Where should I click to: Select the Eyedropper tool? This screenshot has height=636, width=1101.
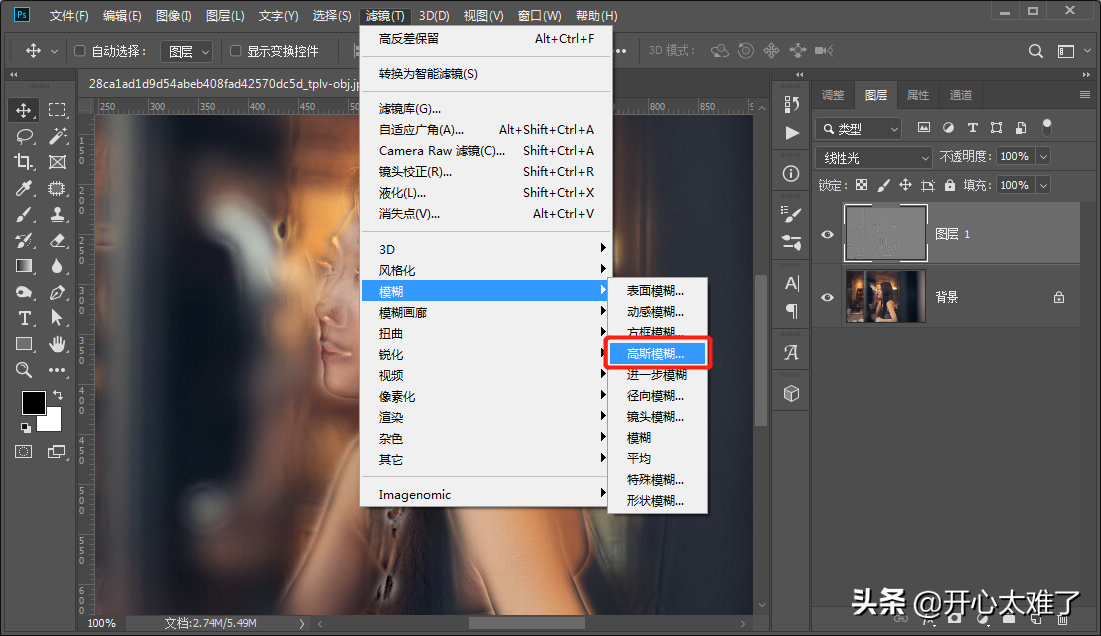click(24, 188)
